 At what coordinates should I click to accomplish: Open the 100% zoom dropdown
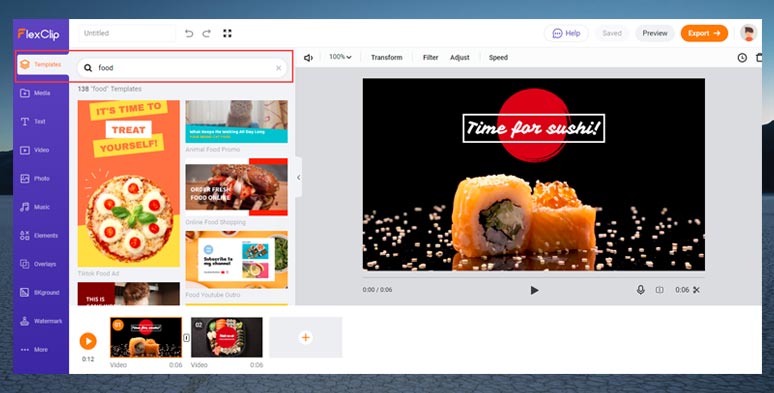(340, 57)
